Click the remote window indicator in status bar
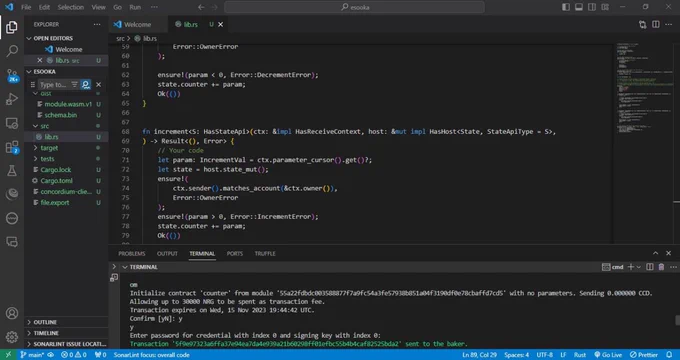 click(8, 355)
